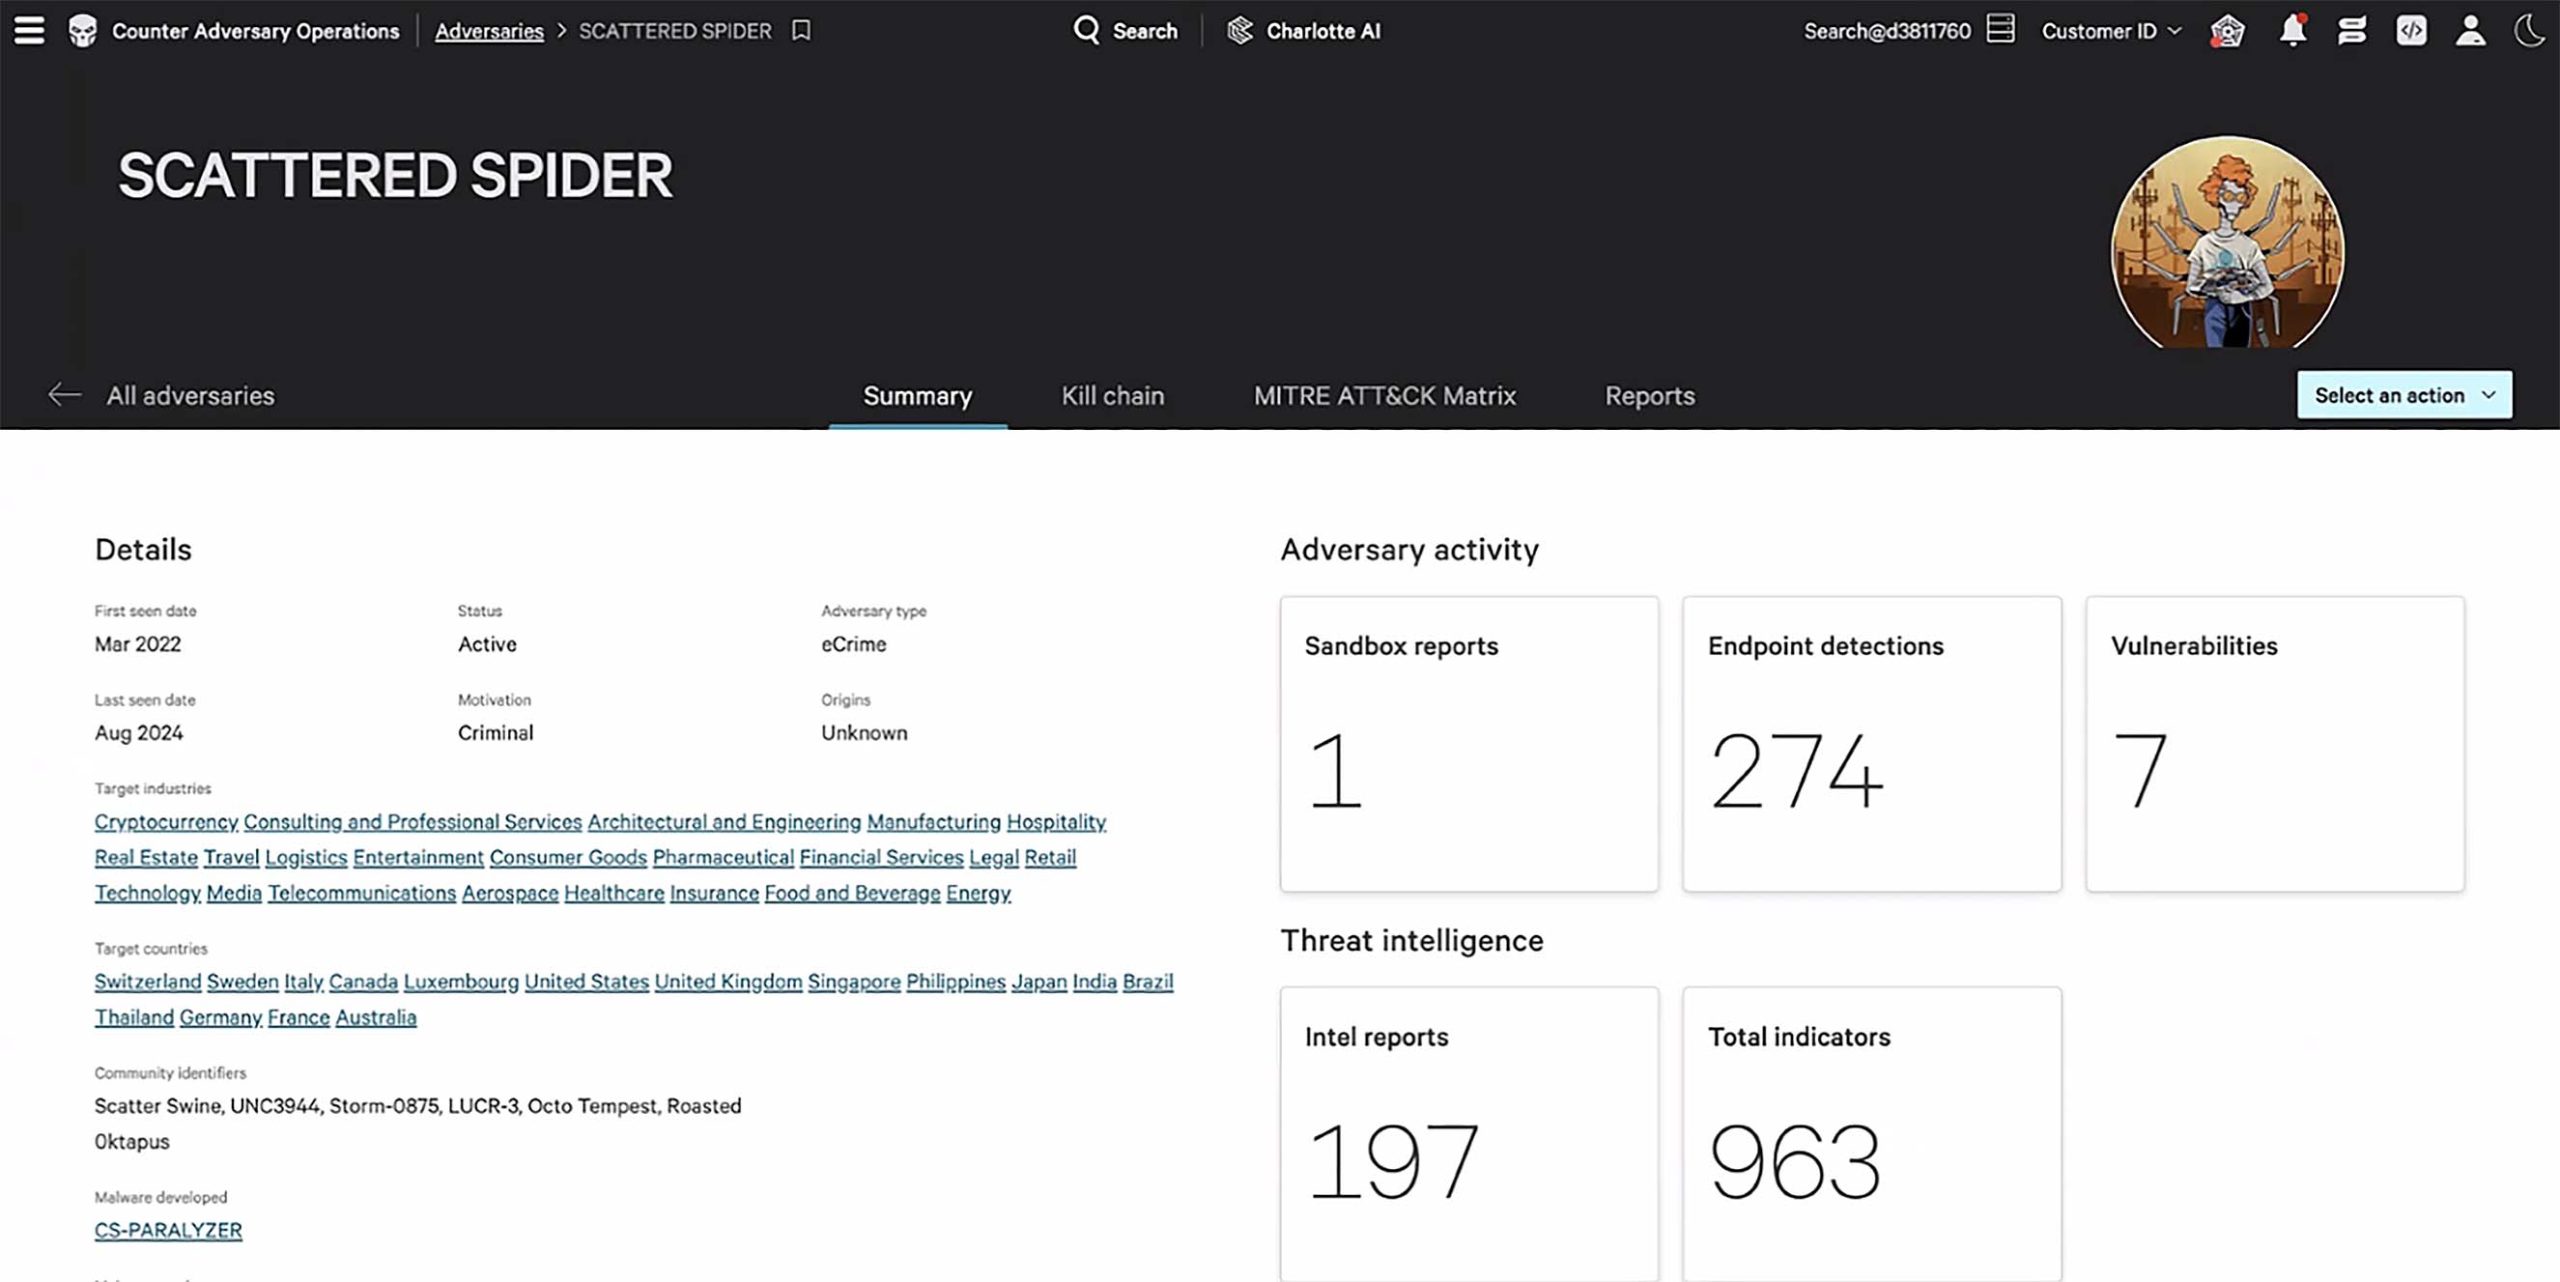Click the Logistics industry link
2560x1282 pixels.
pyautogui.click(x=306, y=858)
